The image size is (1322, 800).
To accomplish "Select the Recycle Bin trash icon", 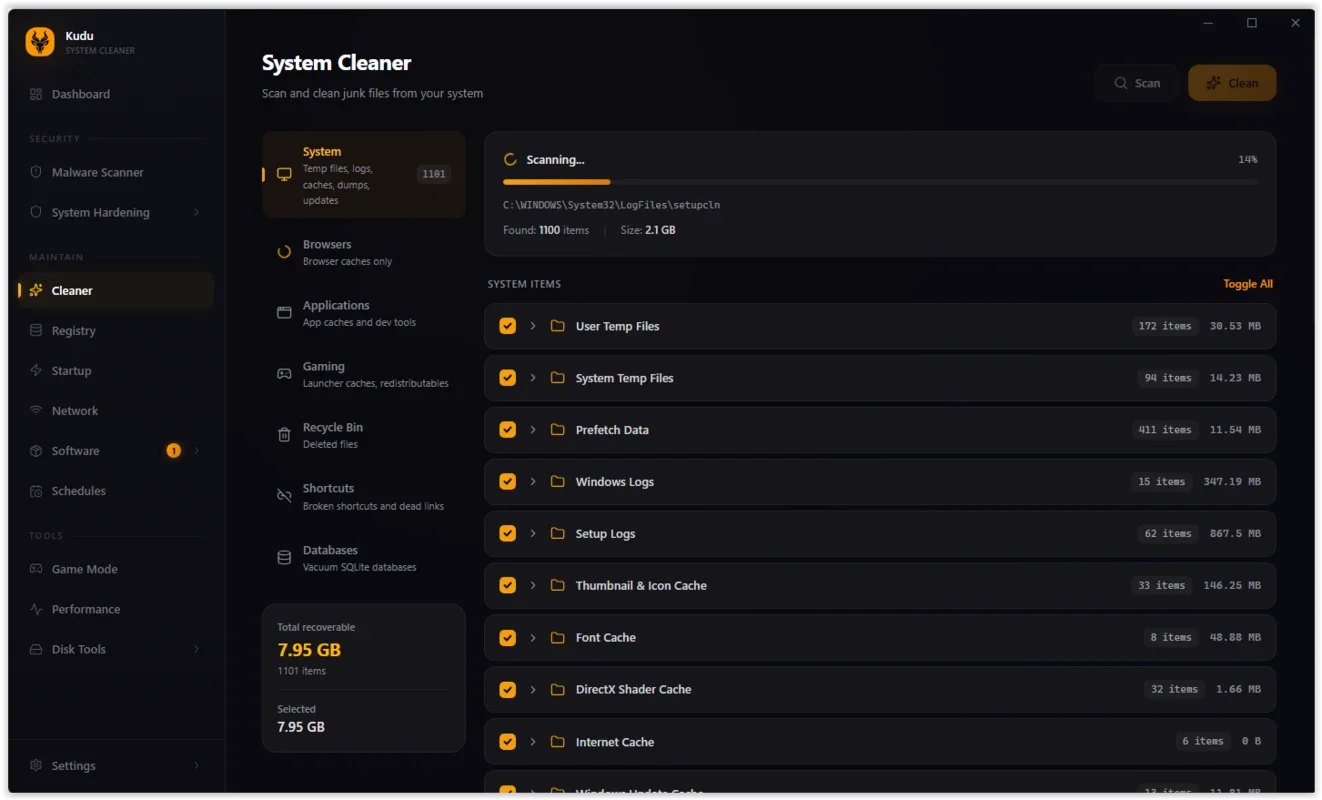I will coord(284,435).
